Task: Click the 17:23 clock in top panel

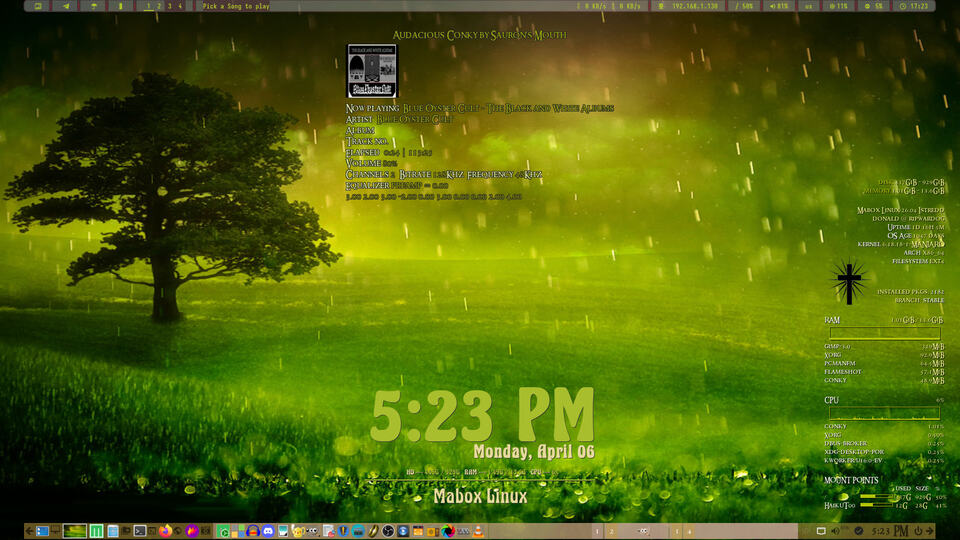Action: (x=915, y=6)
